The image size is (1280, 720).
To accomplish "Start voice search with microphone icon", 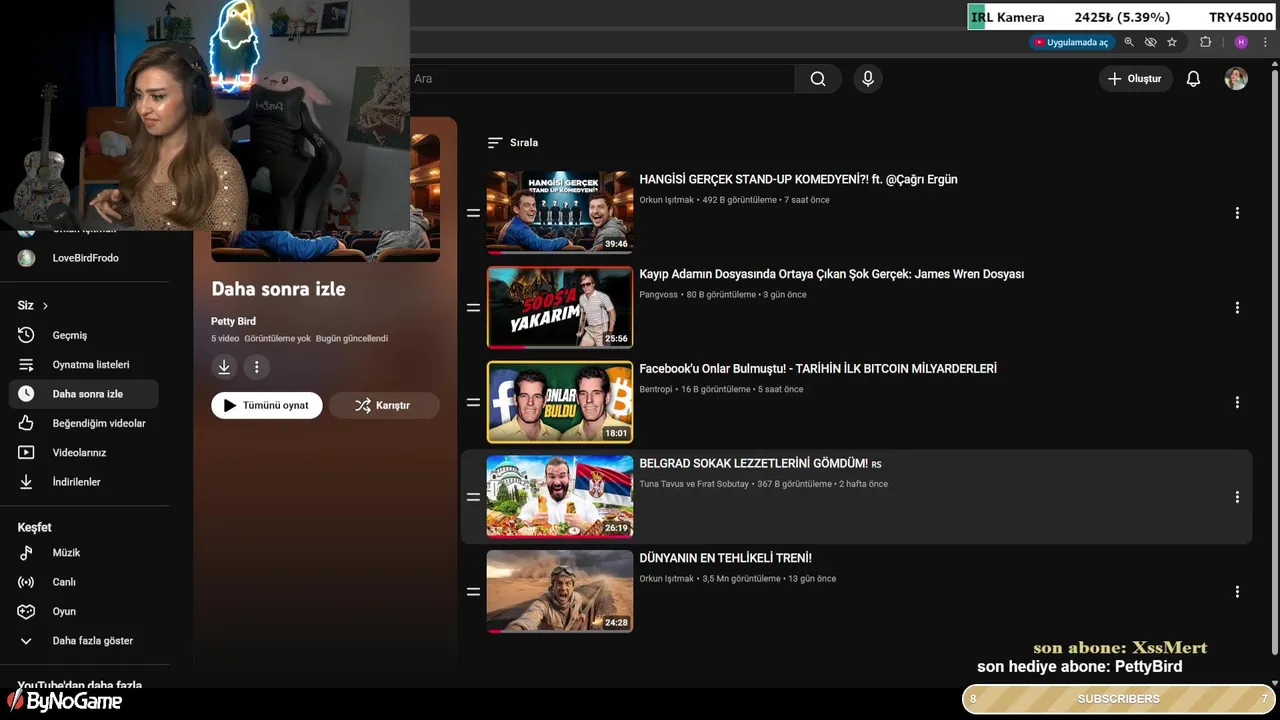I will [x=868, y=79].
